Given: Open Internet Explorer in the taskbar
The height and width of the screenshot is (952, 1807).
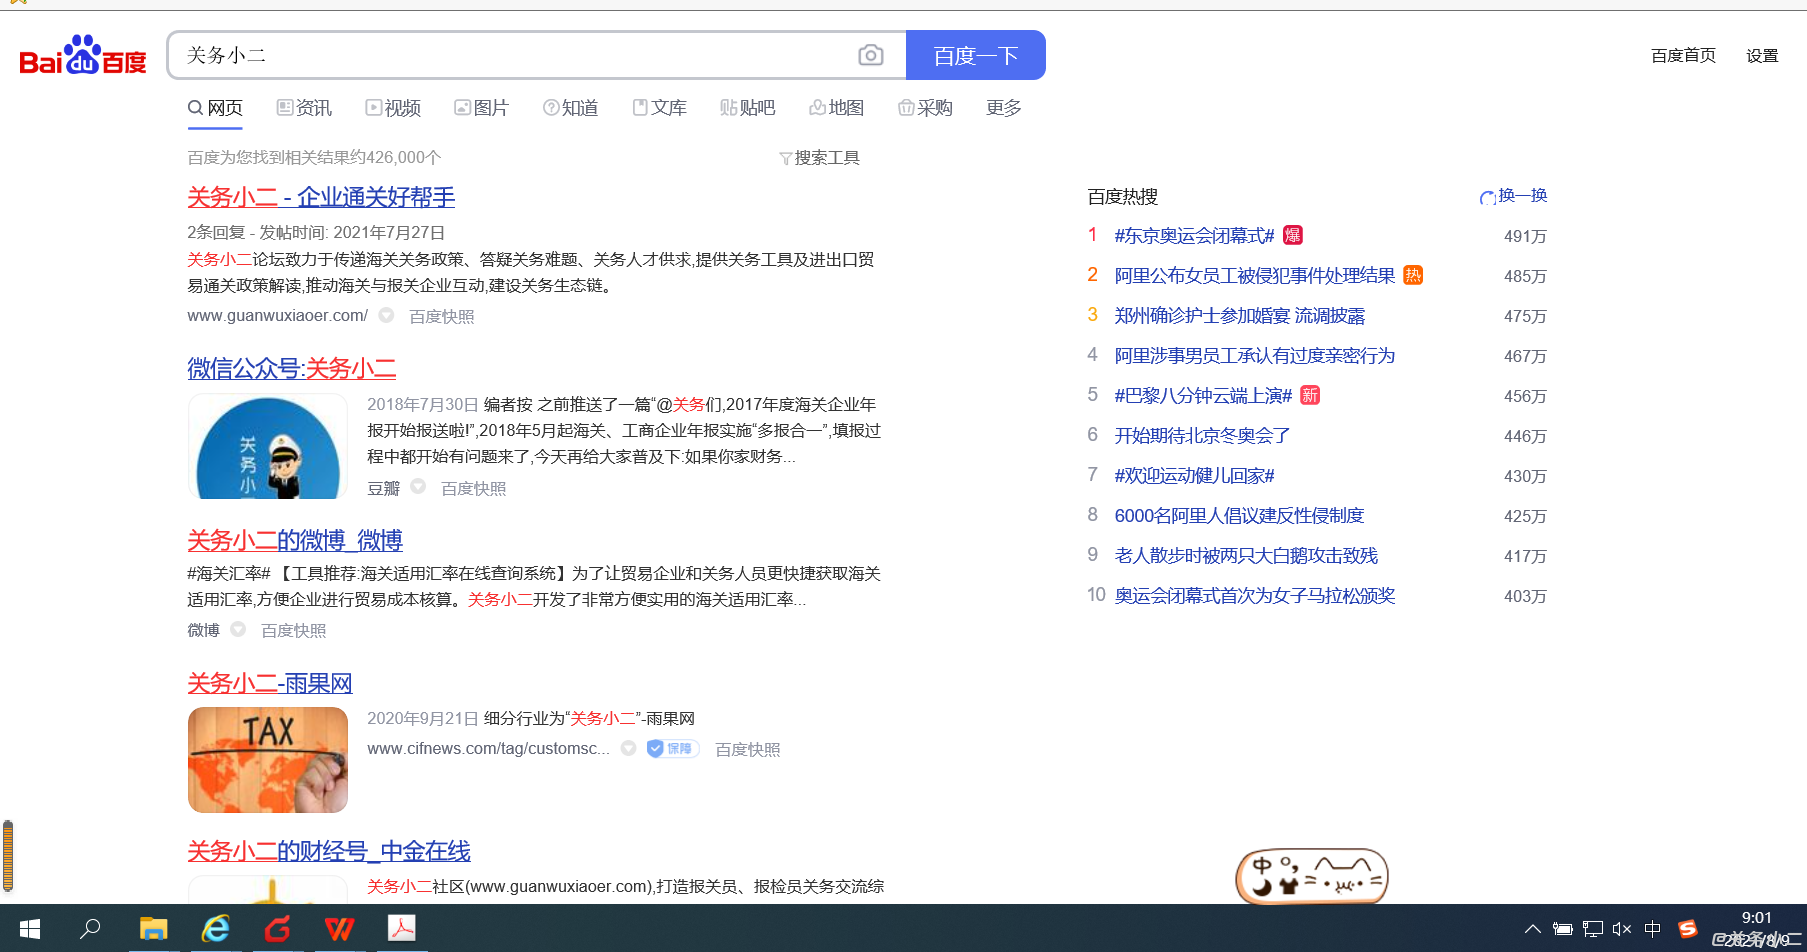Looking at the screenshot, I should [215, 929].
